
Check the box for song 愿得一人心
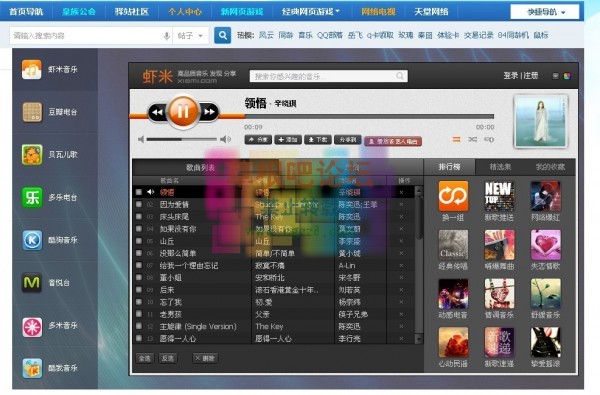(139, 338)
